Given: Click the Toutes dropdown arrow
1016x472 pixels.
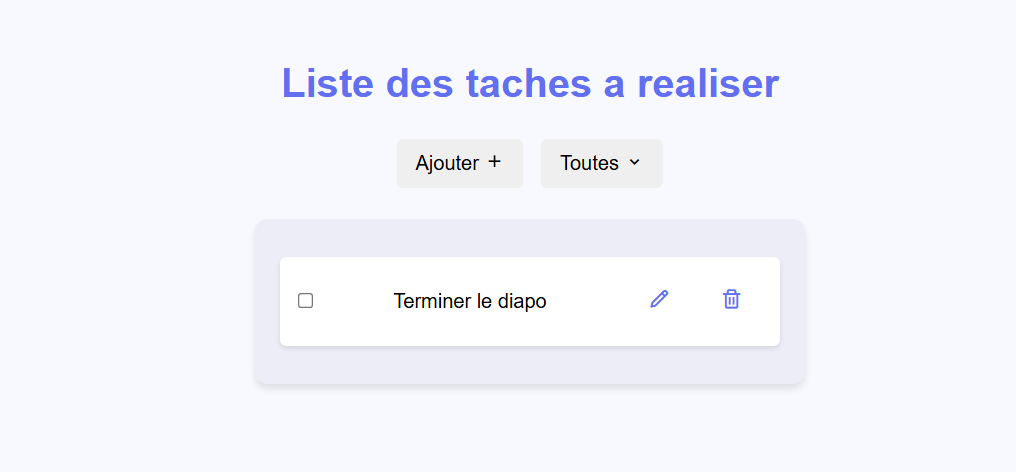Looking at the screenshot, I should click(634, 162).
